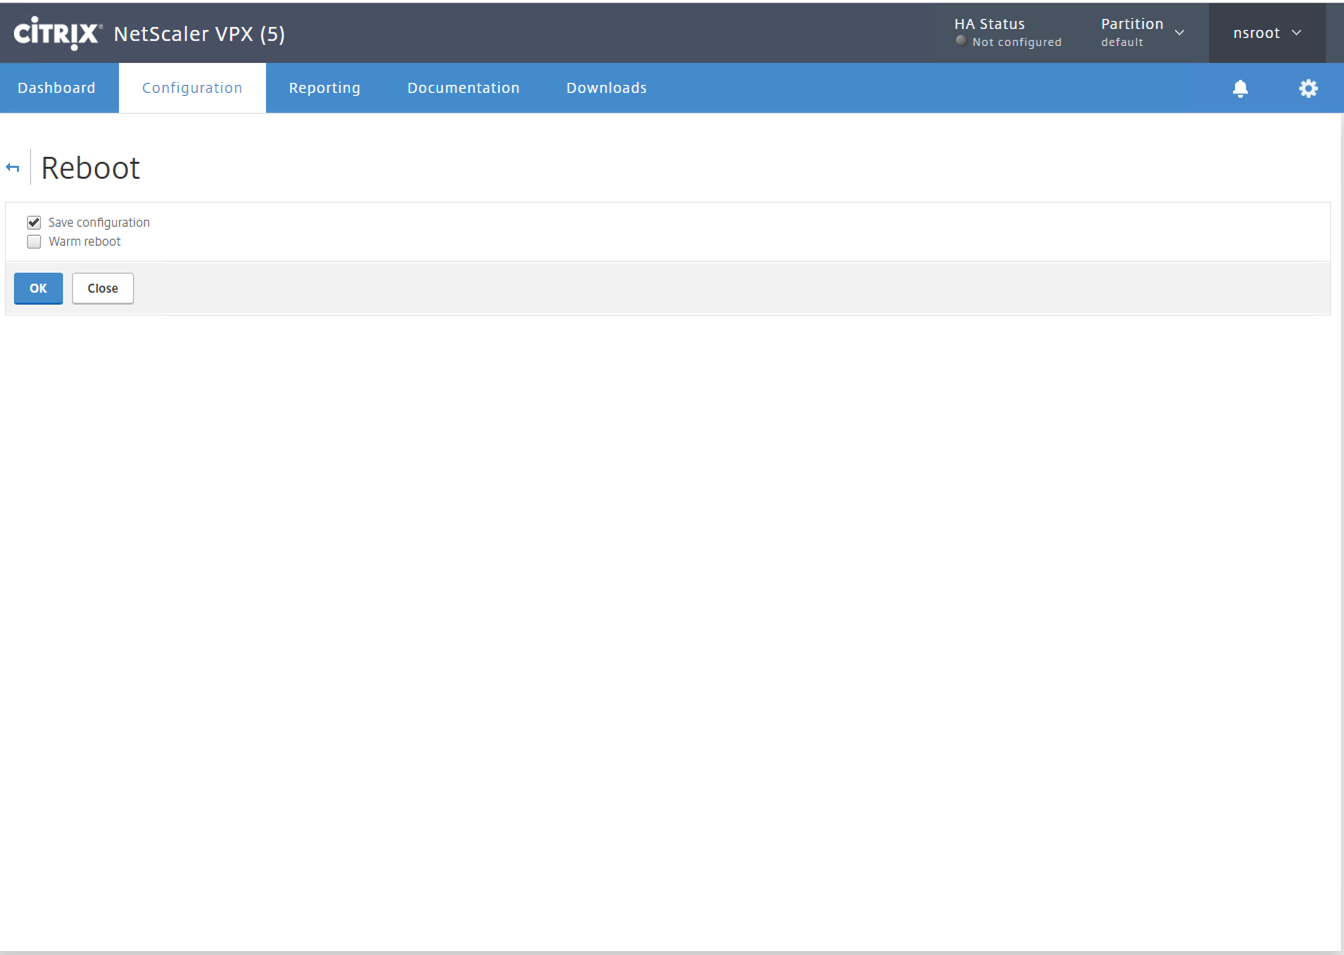1344x955 pixels.
Task: Switch to the Dashboard tab
Action: (57, 88)
